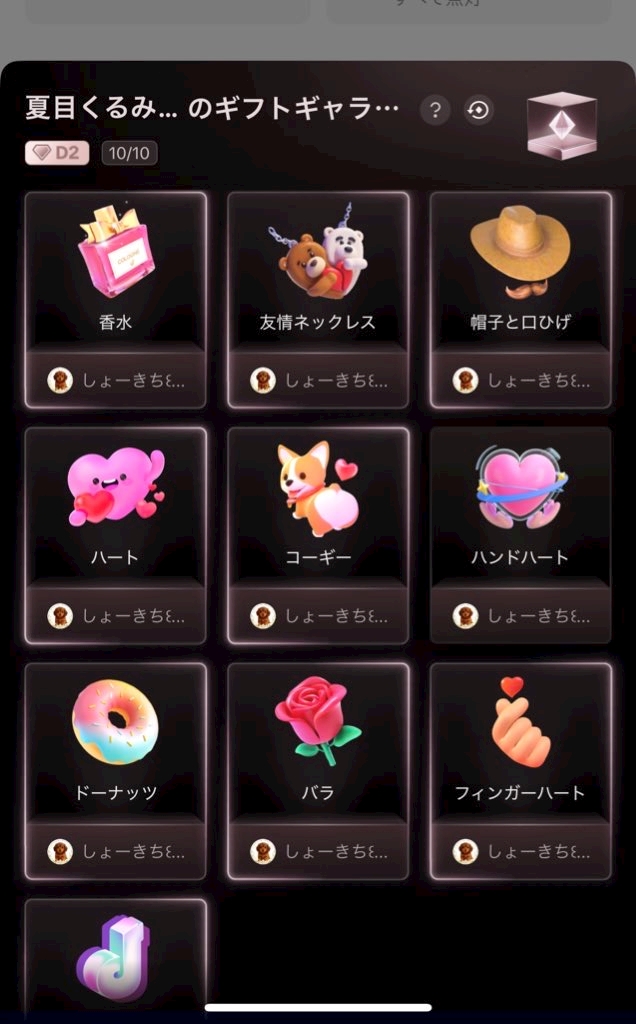Tap the gift gallery title text
Screen dimensions: 636x1024
212,108
